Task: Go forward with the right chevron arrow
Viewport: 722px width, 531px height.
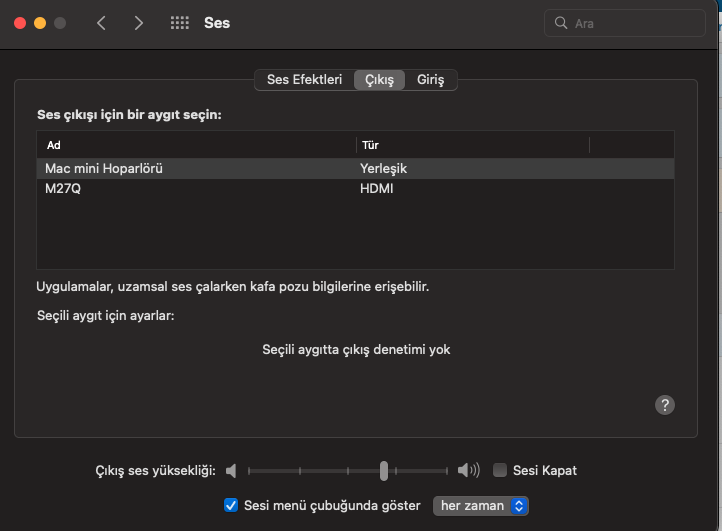Action: point(138,23)
